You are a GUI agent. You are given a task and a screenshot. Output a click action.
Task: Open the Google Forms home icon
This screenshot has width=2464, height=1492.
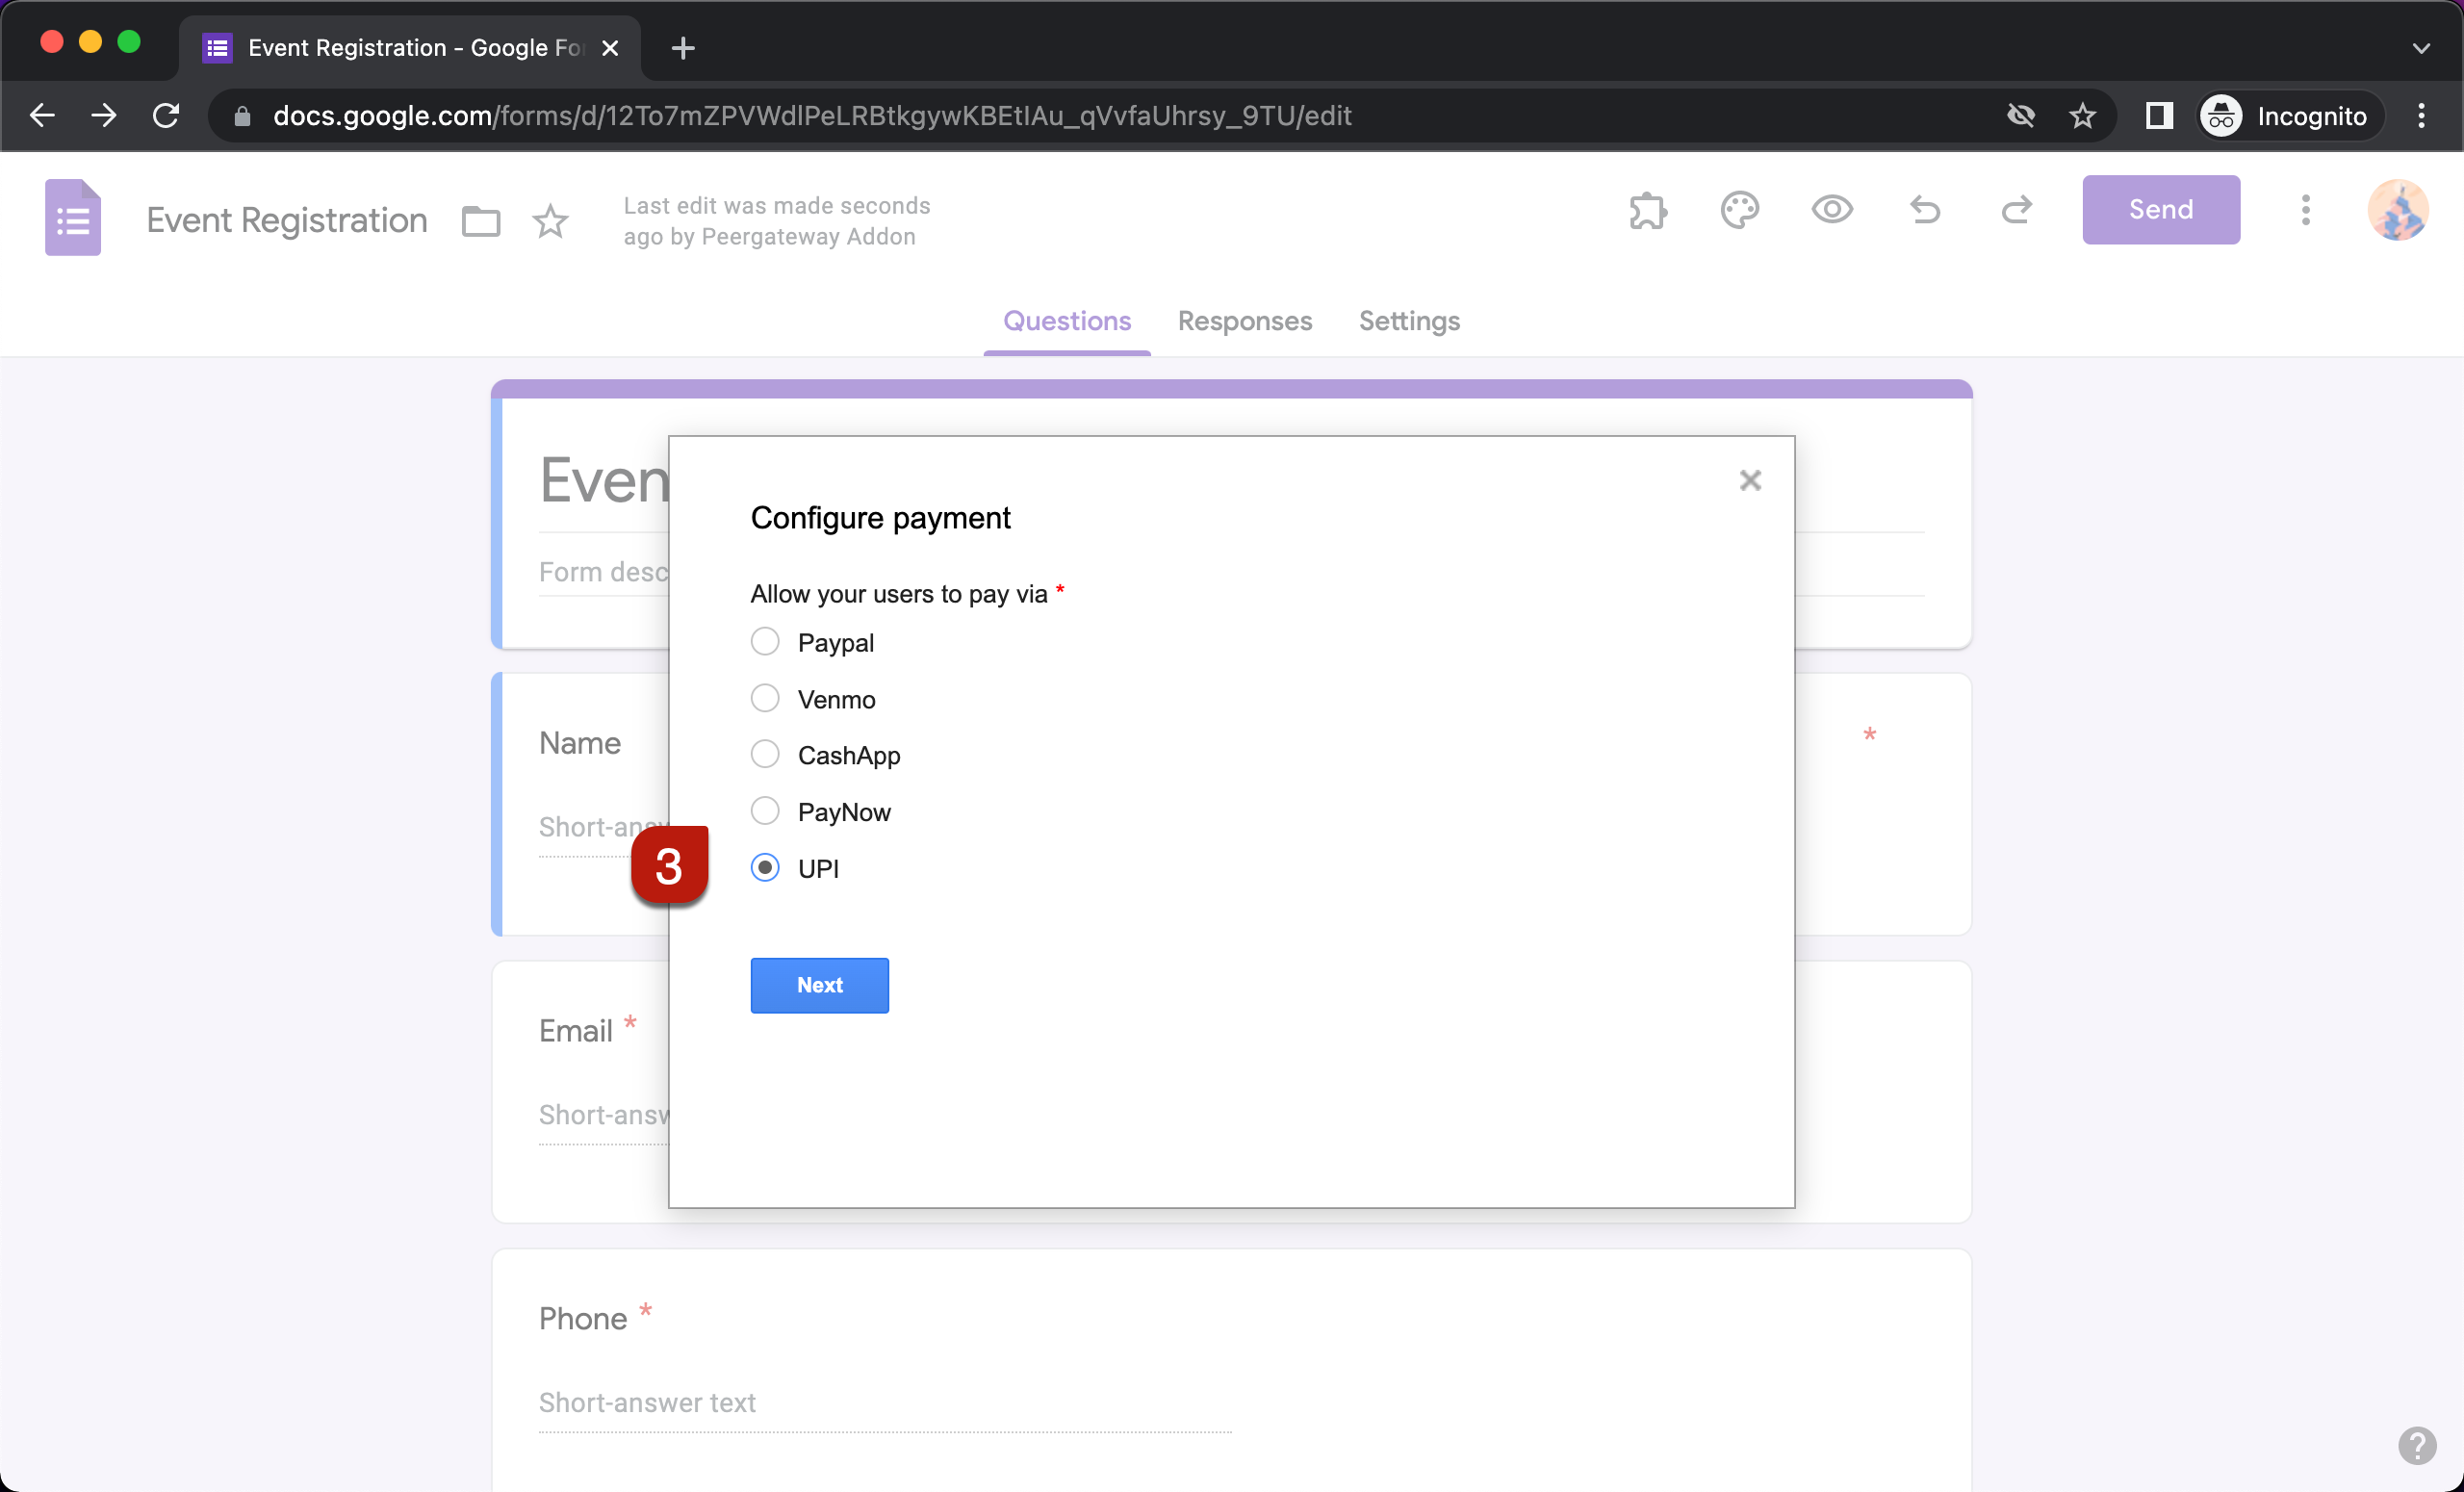tap(72, 217)
